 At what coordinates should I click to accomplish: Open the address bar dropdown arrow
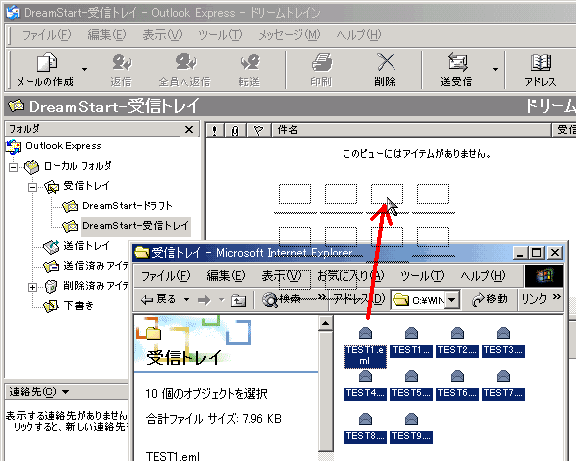click(452, 300)
